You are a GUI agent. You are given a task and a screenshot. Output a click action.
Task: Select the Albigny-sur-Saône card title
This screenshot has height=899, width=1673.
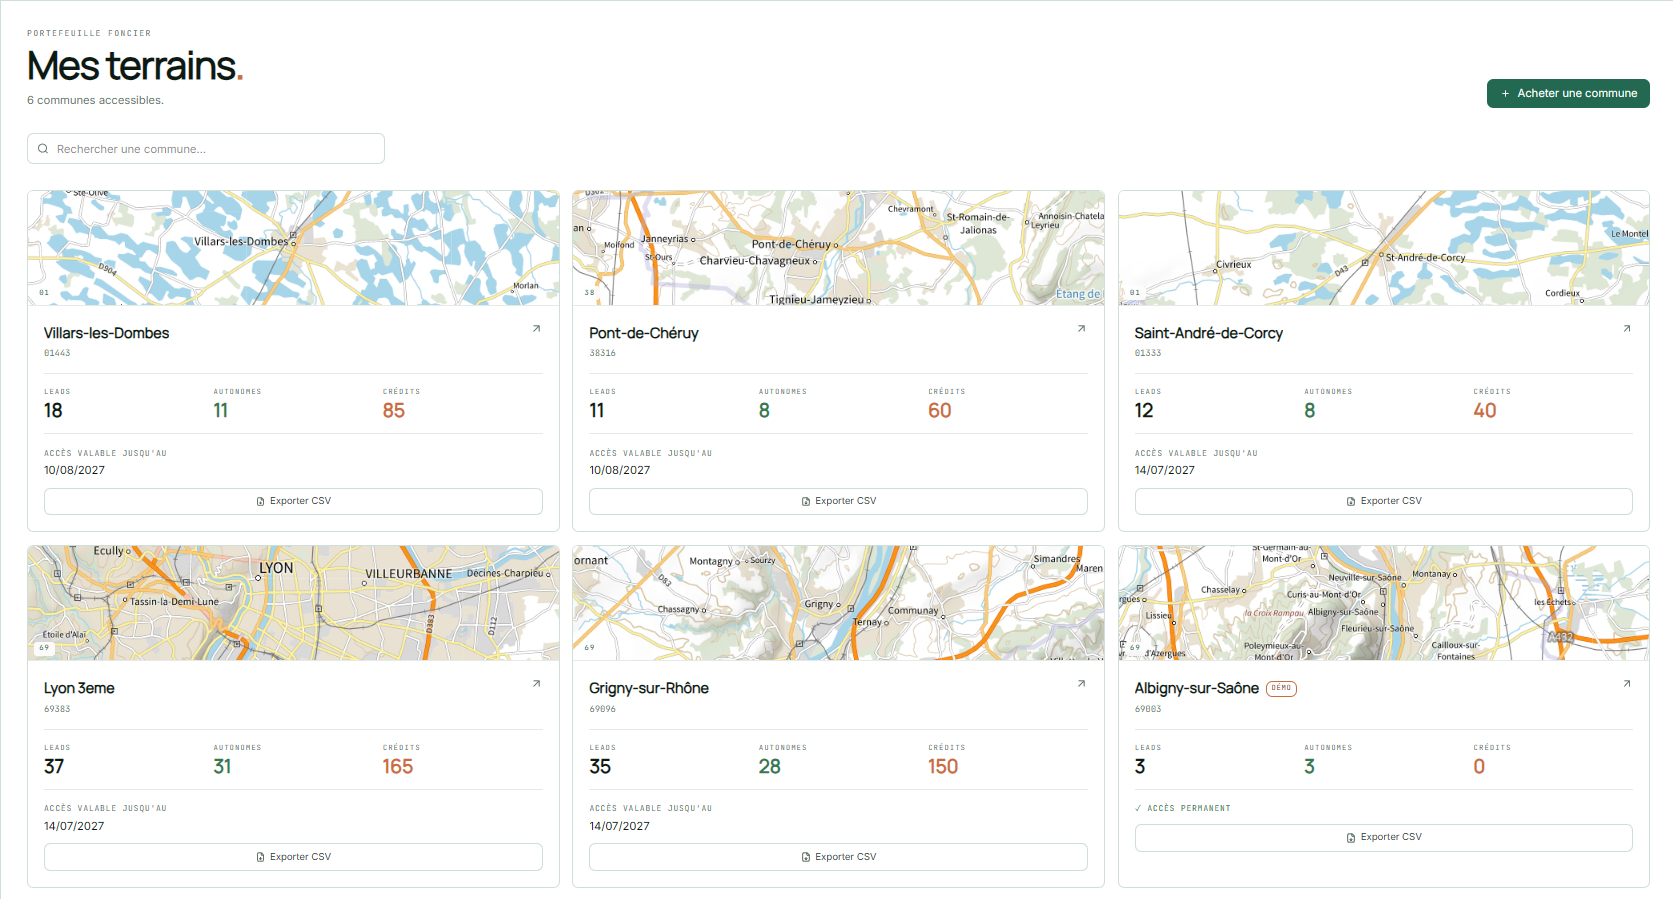pyautogui.click(x=1197, y=688)
